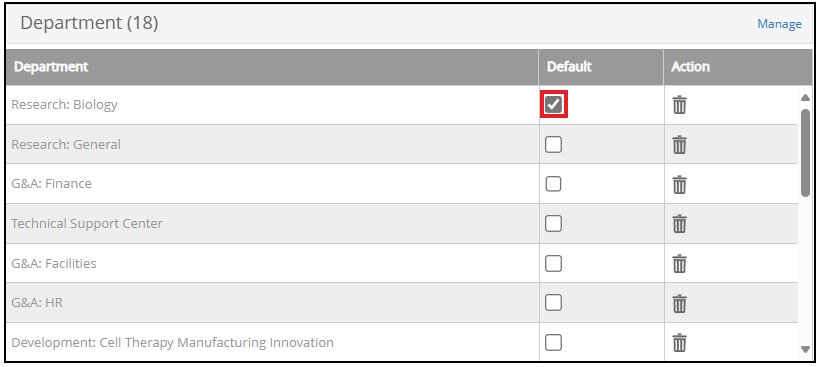Click the Department column header
818x367 pixels.
click(272, 67)
